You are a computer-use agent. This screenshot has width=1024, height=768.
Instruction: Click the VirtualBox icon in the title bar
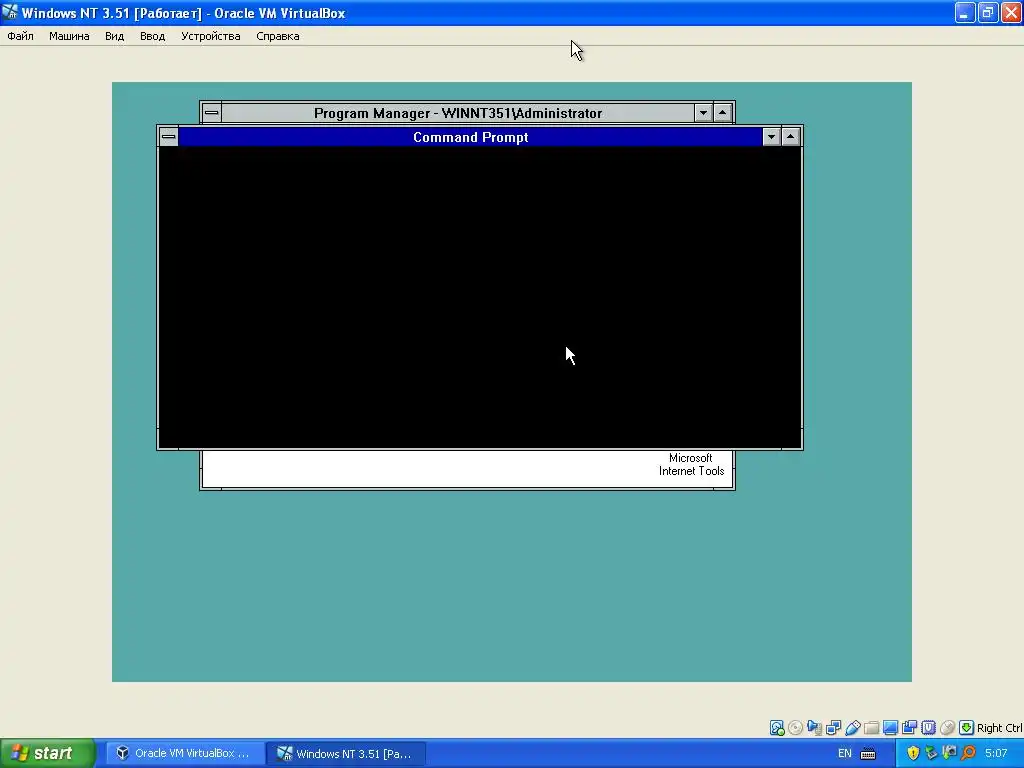[x=10, y=12]
